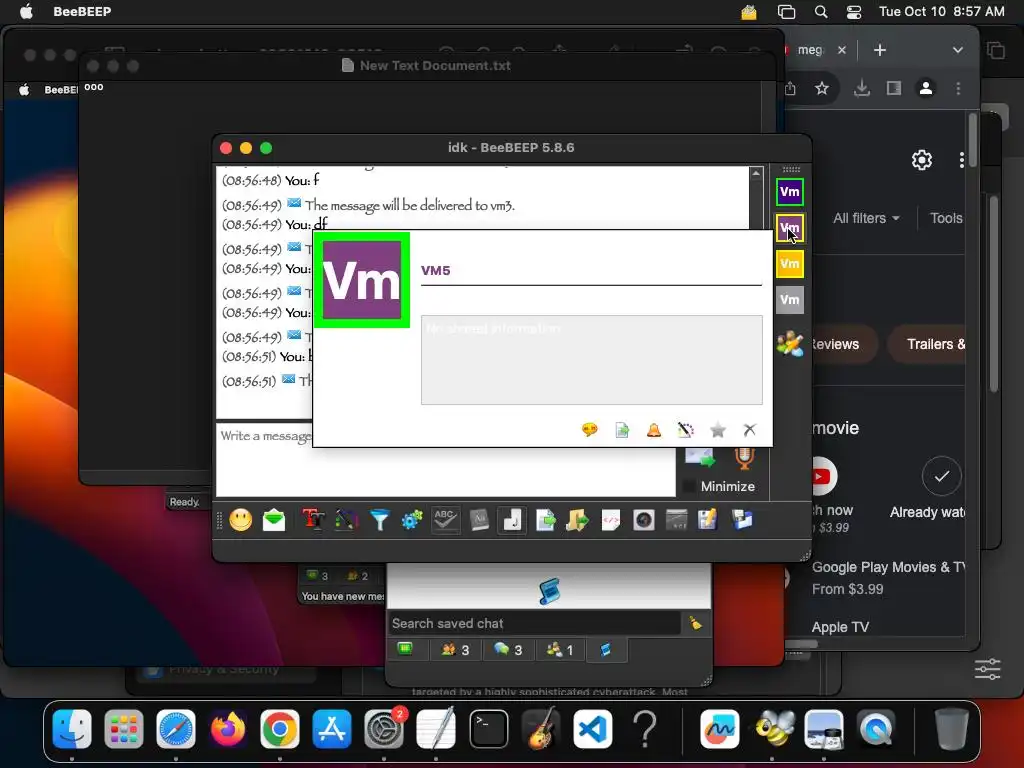Select the yellow Vm user avatar
The height and width of the screenshot is (768, 1024).
point(790,264)
